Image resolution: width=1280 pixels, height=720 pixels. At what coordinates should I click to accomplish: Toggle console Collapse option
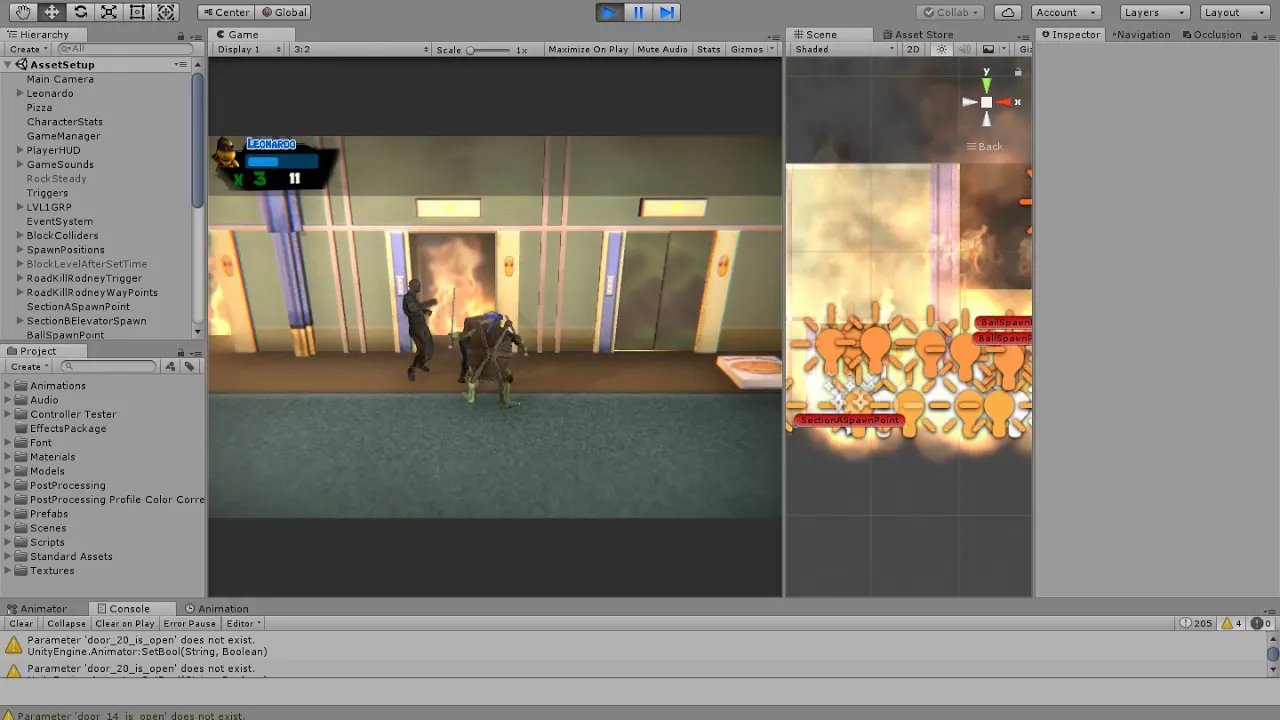tap(66, 623)
